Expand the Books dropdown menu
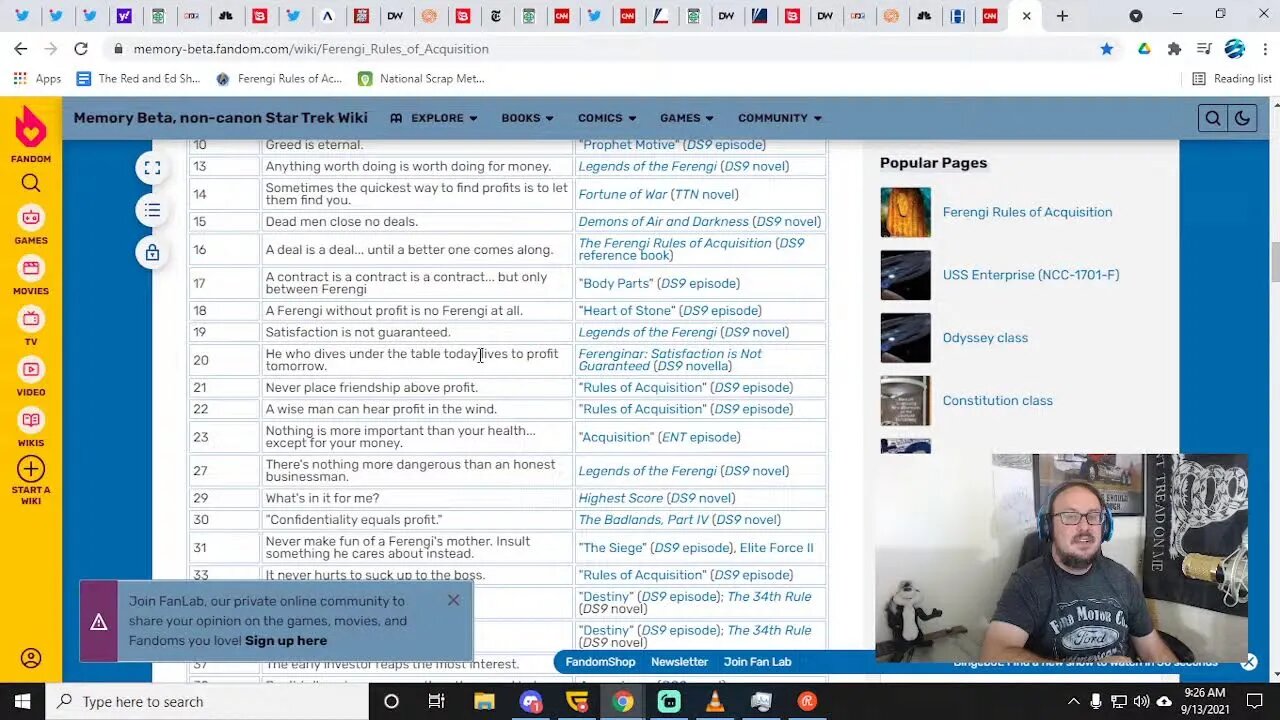1280x720 pixels. (527, 118)
